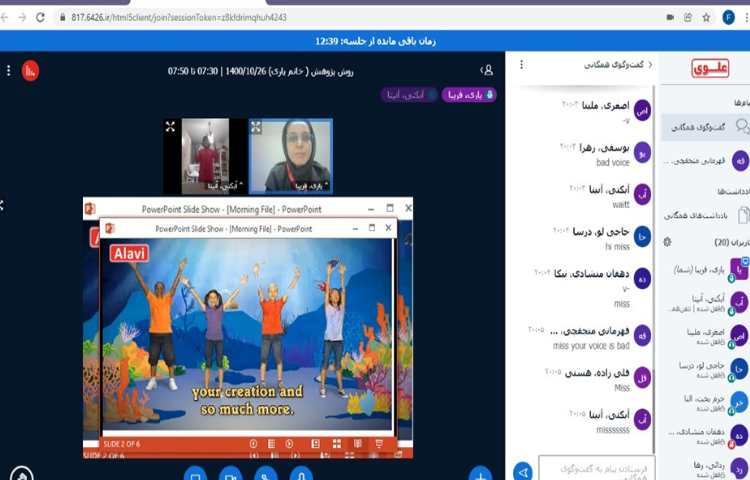This screenshot has height=480, width=750.
Task: Open user اصغری ملینا in the user list
Action: (x=706, y=336)
